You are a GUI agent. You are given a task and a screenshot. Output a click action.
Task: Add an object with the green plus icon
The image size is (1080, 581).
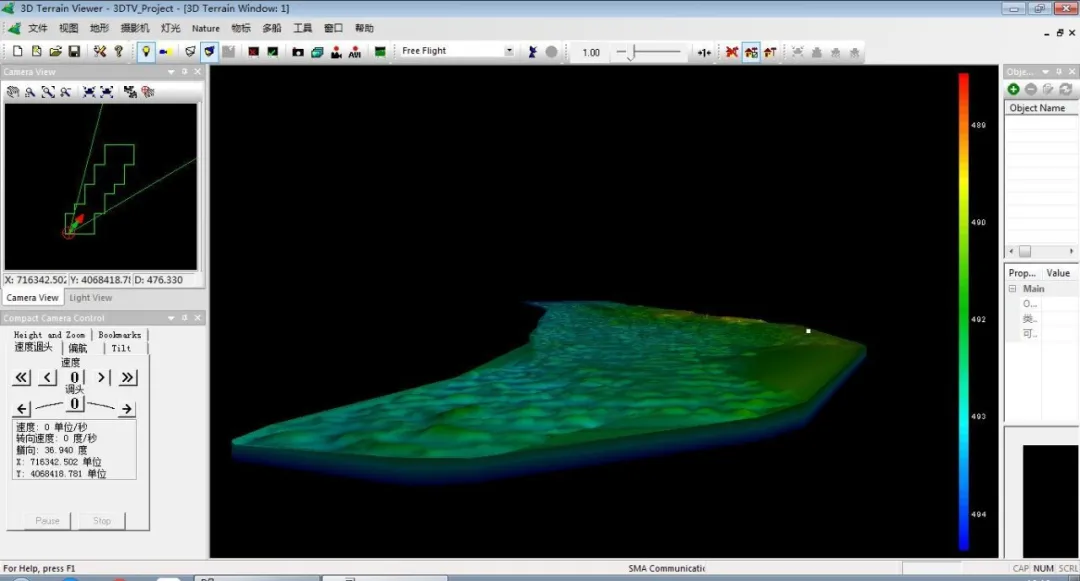tap(1013, 89)
